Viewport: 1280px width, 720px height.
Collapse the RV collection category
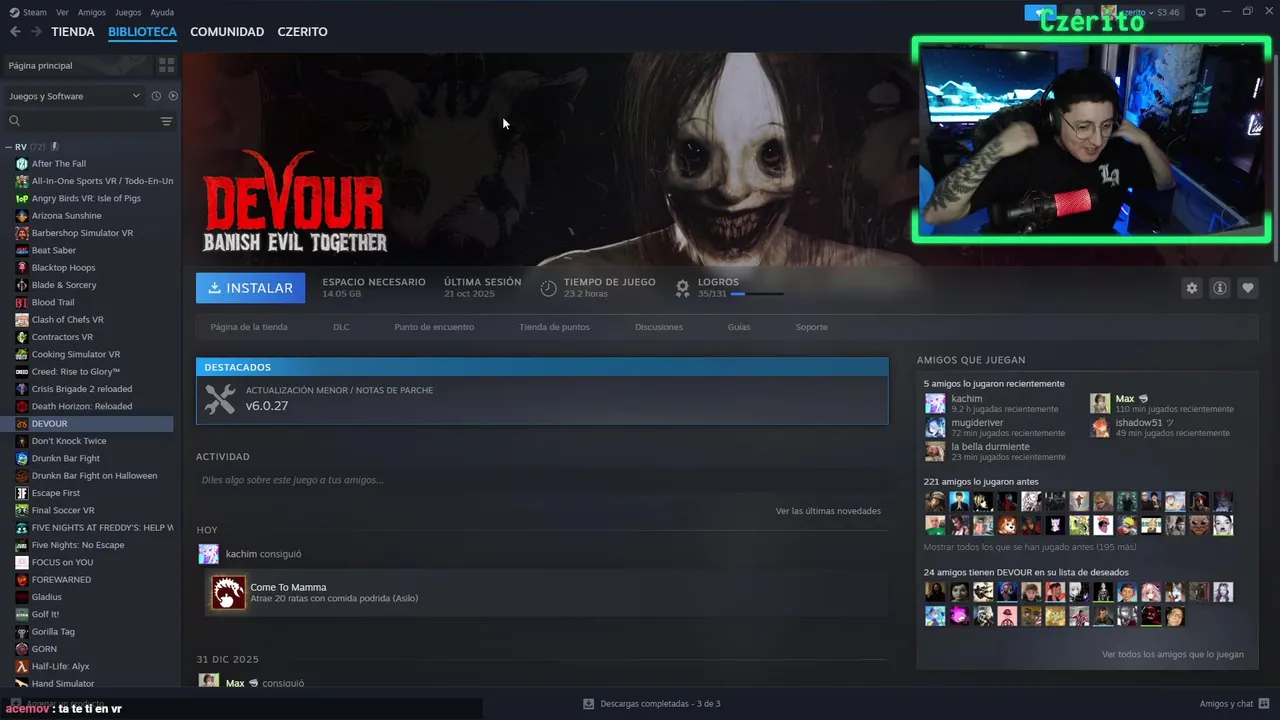pos(9,147)
